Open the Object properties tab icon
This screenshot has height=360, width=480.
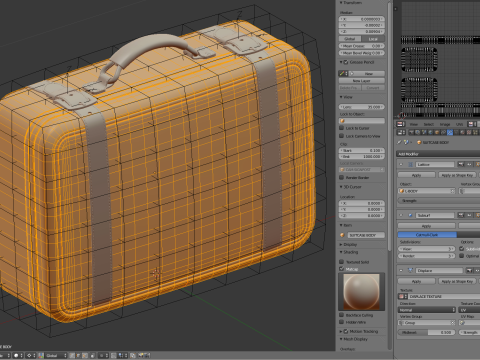[437, 132]
